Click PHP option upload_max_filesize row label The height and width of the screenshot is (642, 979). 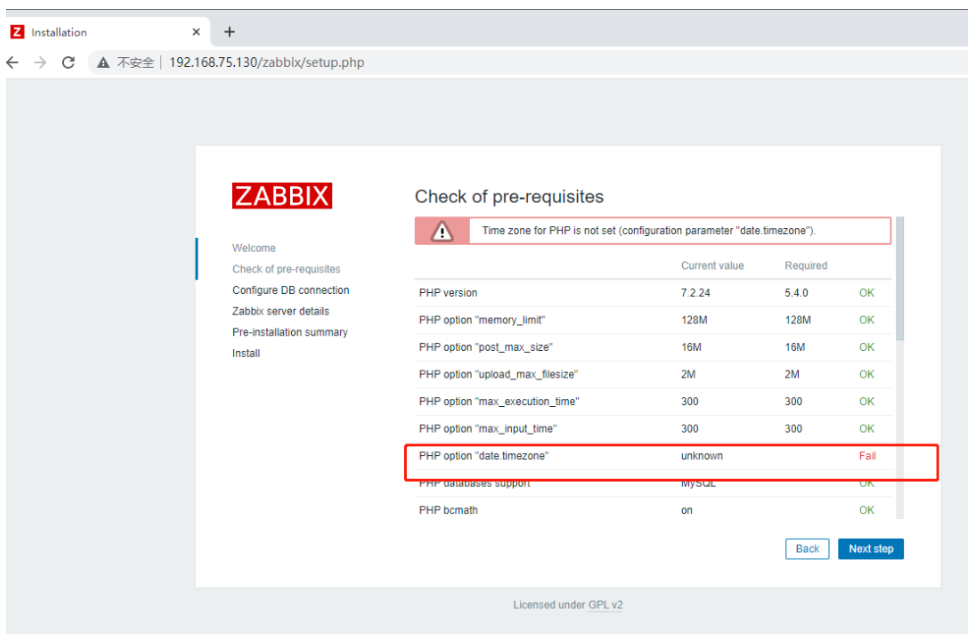tap(498, 374)
